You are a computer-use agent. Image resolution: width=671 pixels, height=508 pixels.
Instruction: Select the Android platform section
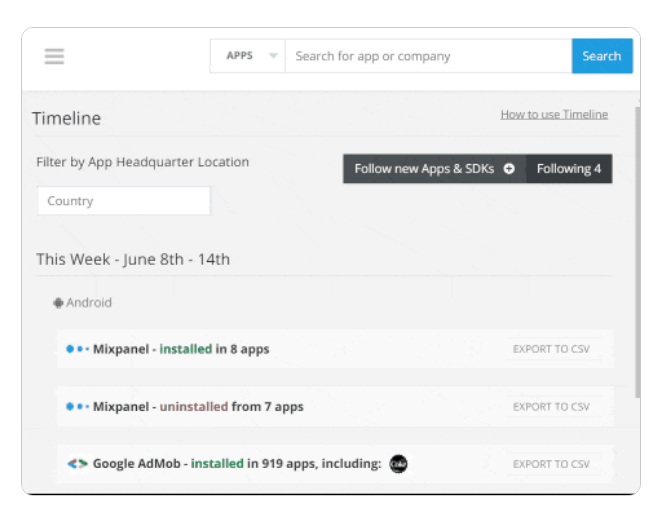(x=89, y=303)
